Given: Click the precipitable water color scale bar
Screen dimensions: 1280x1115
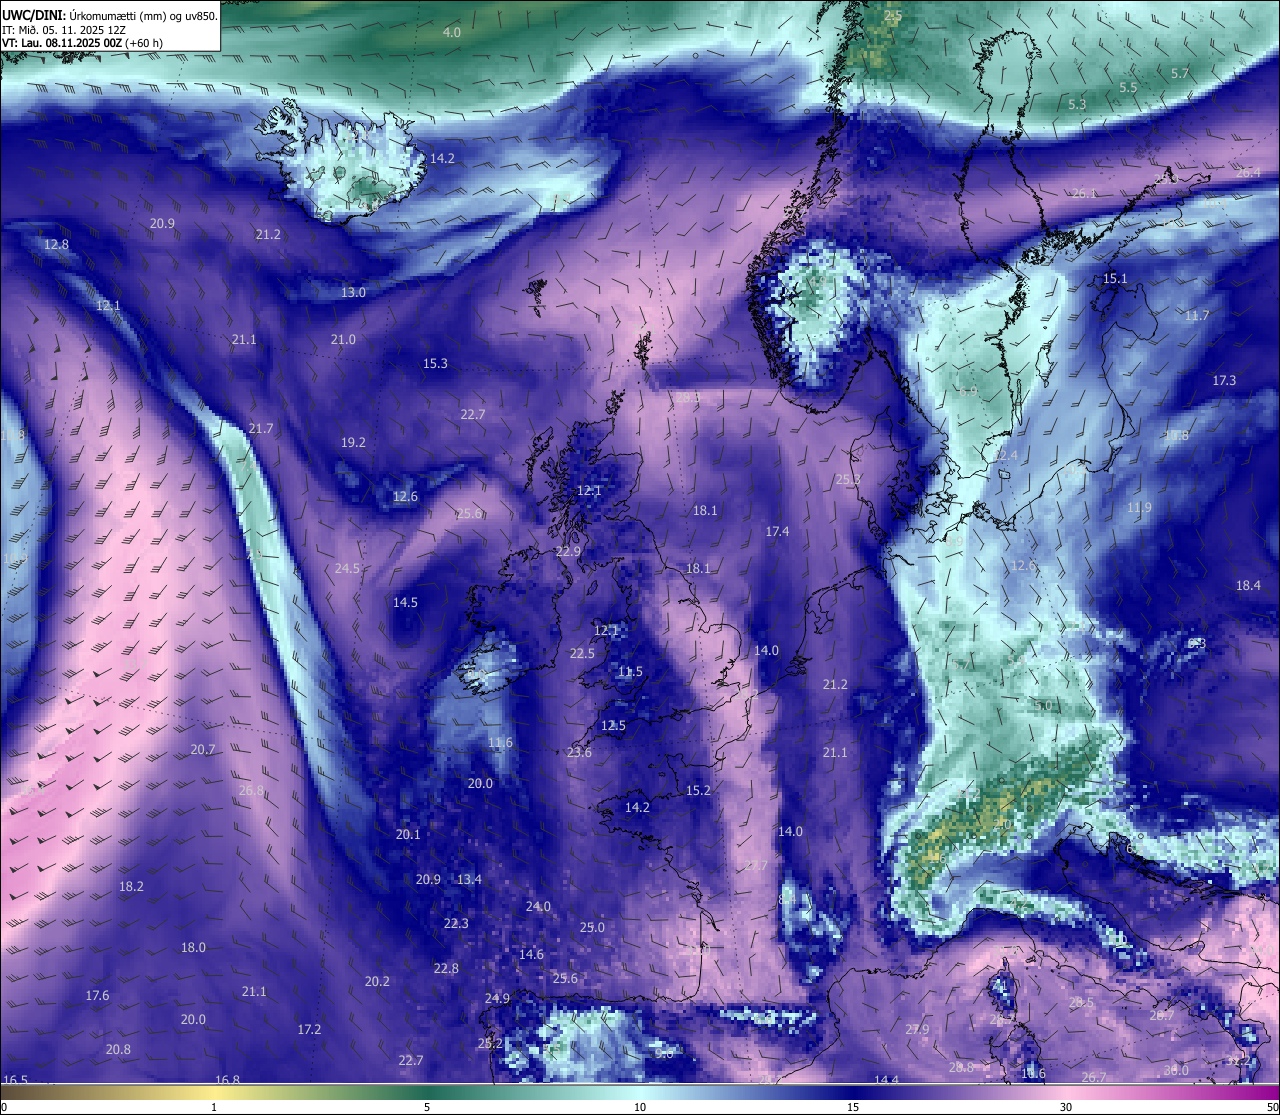Looking at the screenshot, I should tap(640, 1092).
